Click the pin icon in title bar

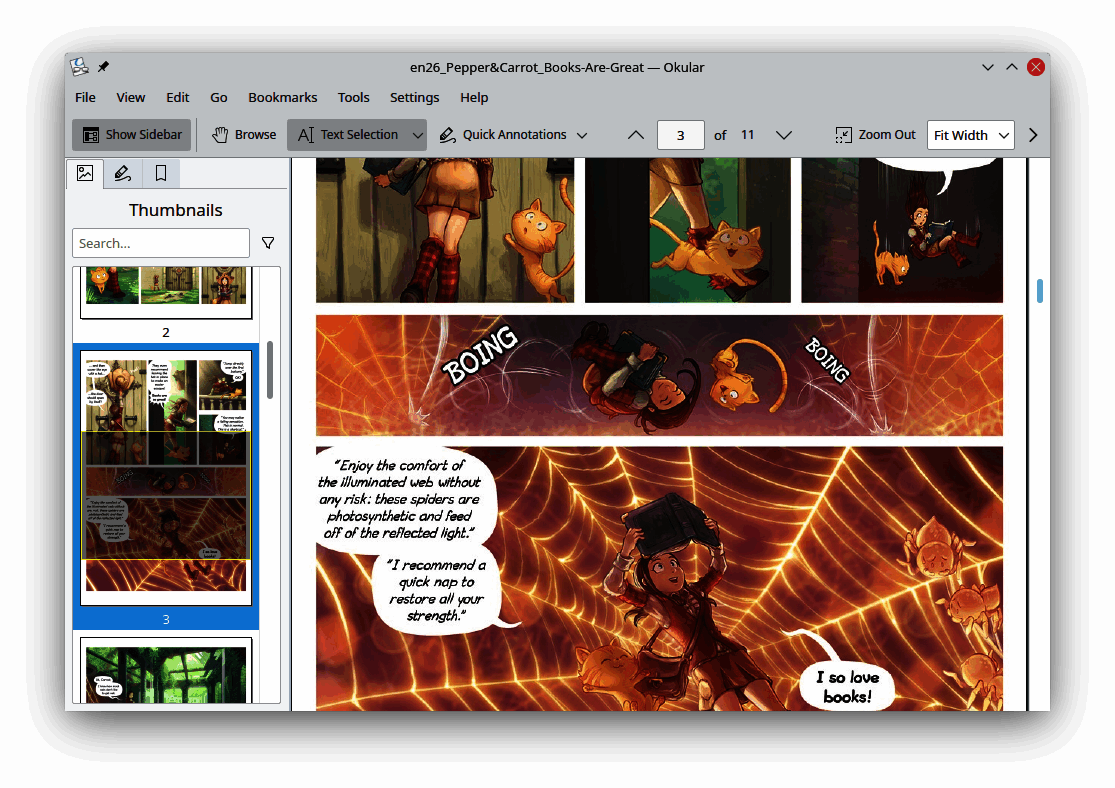(103, 67)
